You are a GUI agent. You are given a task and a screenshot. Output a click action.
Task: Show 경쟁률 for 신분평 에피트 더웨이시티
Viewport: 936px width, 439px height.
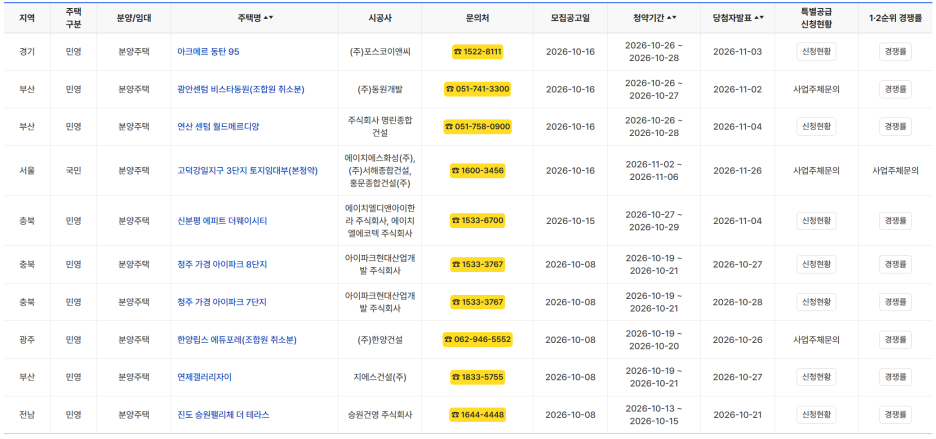pos(895,221)
